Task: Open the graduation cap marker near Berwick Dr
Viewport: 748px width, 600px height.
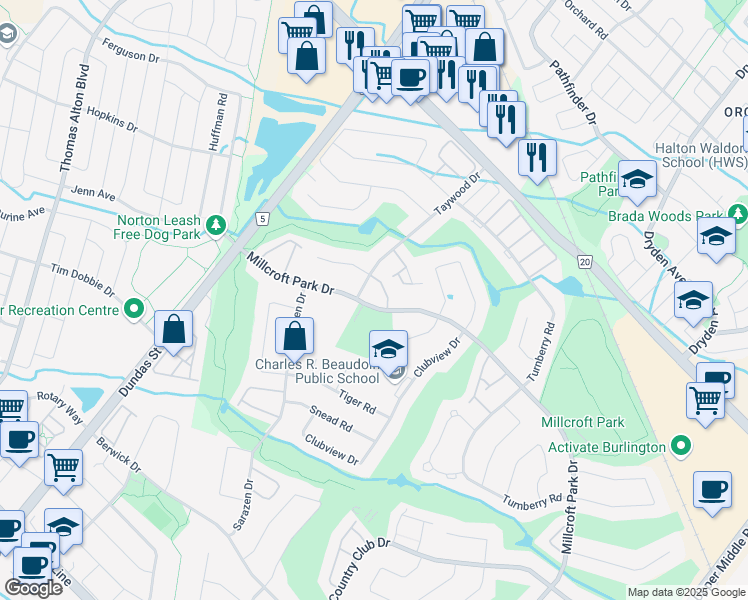Action: (x=63, y=528)
